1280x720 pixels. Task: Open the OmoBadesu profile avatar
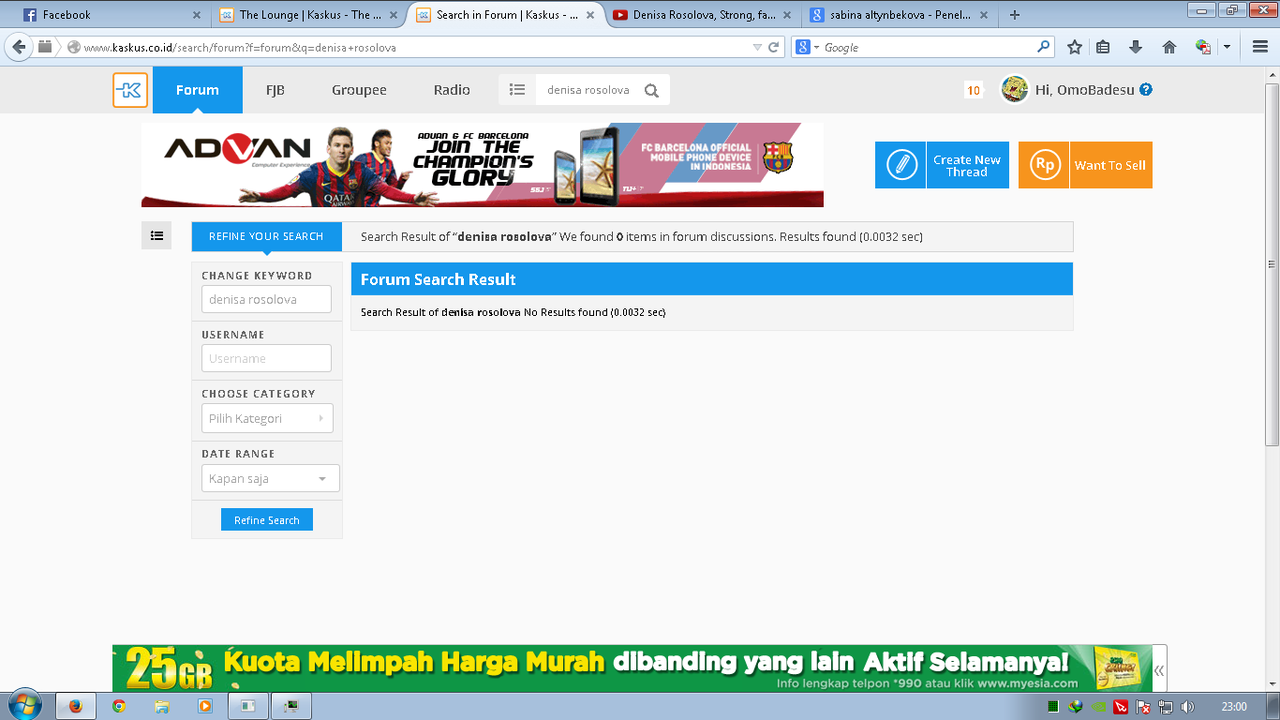(x=1015, y=89)
